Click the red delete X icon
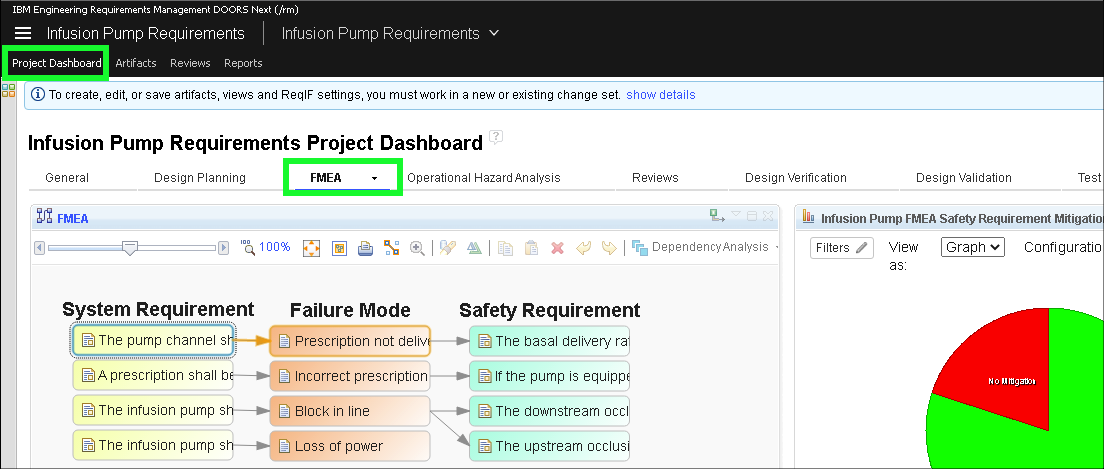This screenshot has width=1104, height=469. pyautogui.click(x=558, y=247)
